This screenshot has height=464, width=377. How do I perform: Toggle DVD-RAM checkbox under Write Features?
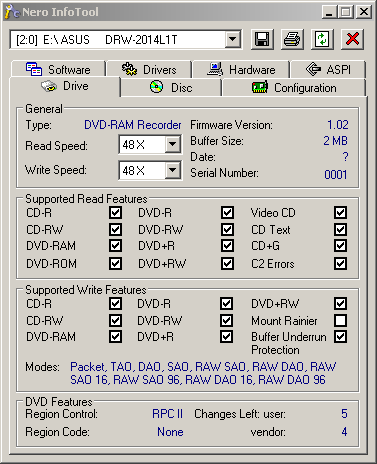pos(115,337)
